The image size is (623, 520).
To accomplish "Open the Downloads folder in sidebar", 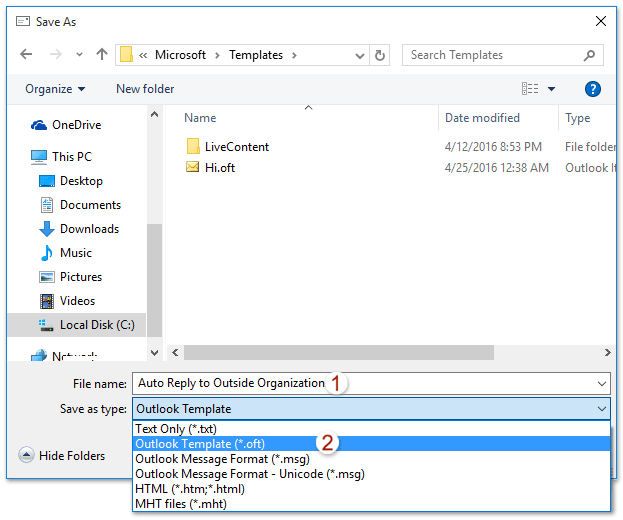I will pyautogui.click(x=89, y=229).
